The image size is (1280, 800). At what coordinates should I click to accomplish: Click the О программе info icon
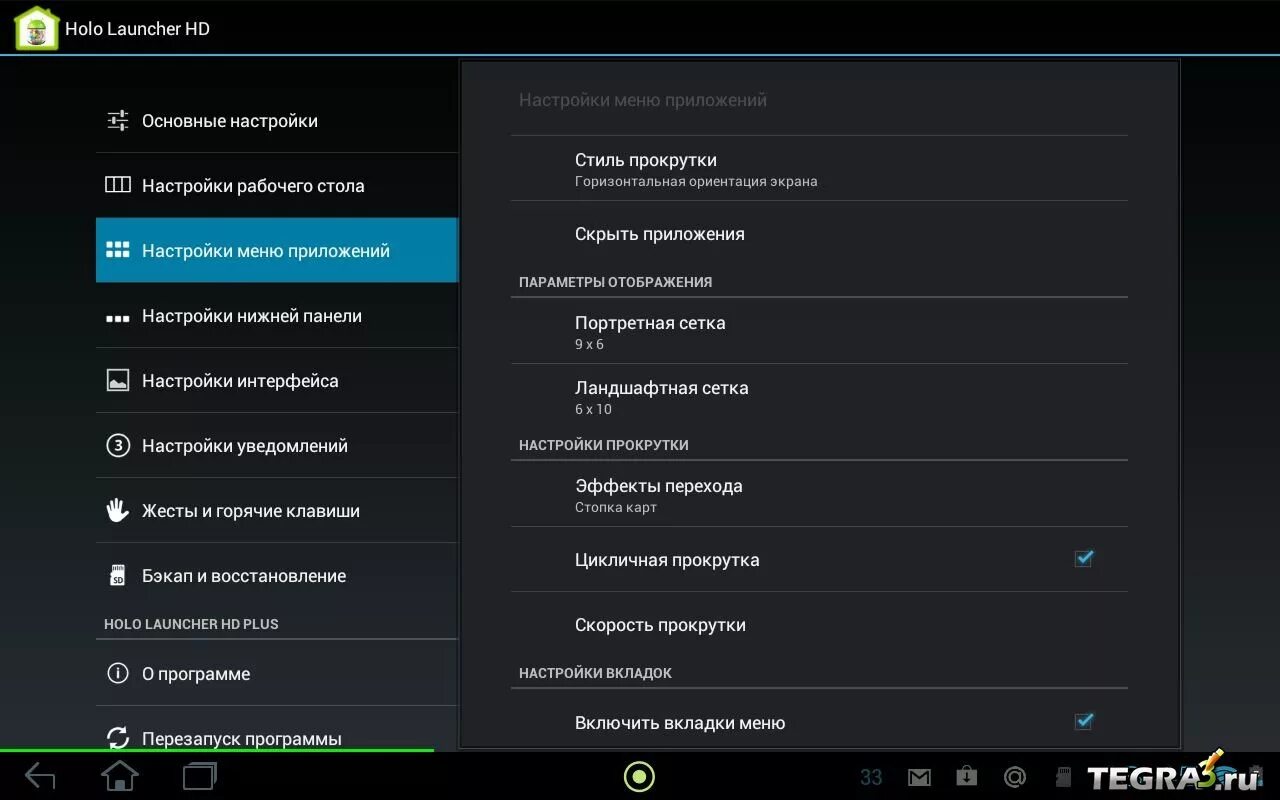[x=118, y=673]
